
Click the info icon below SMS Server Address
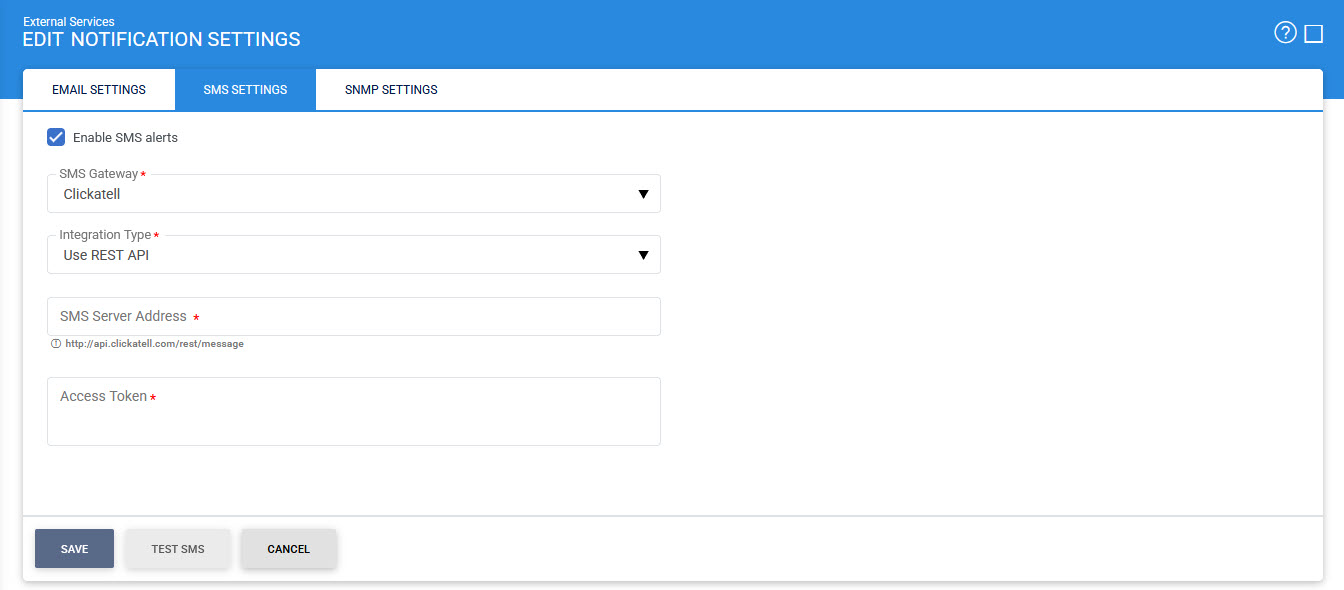coord(56,344)
